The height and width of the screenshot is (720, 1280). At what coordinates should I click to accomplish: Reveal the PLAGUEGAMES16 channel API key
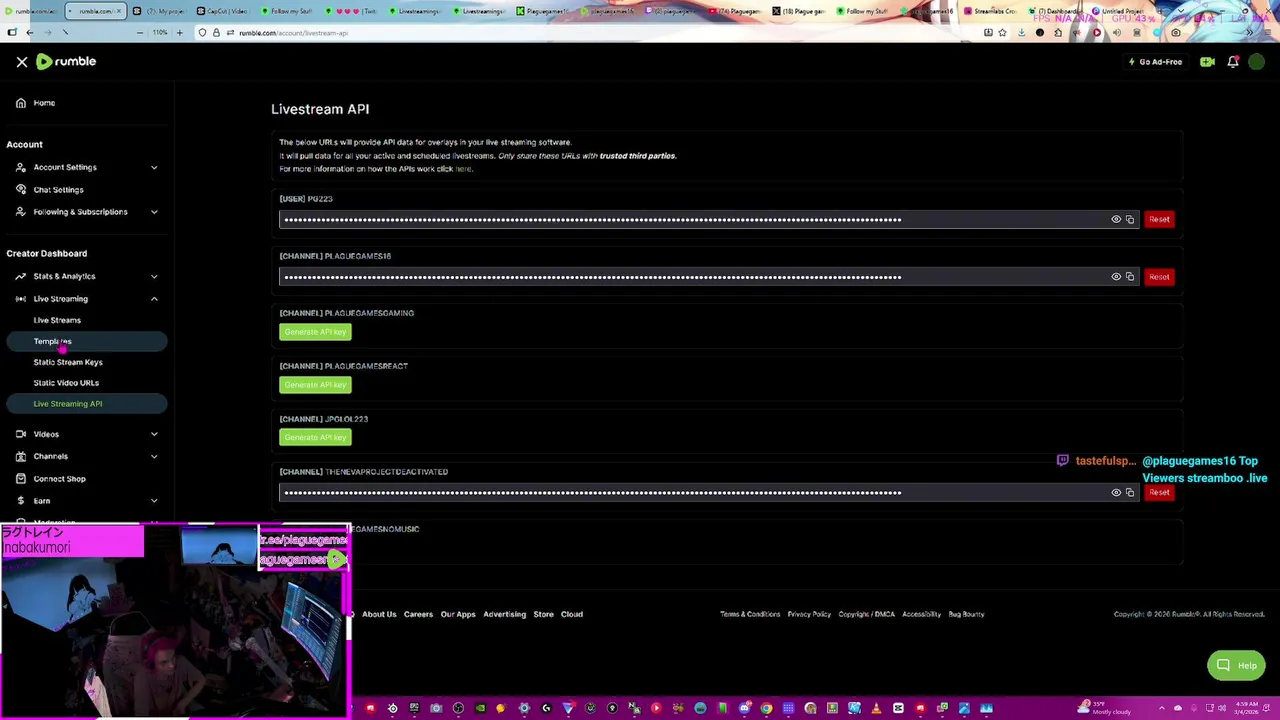tap(1116, 277)
